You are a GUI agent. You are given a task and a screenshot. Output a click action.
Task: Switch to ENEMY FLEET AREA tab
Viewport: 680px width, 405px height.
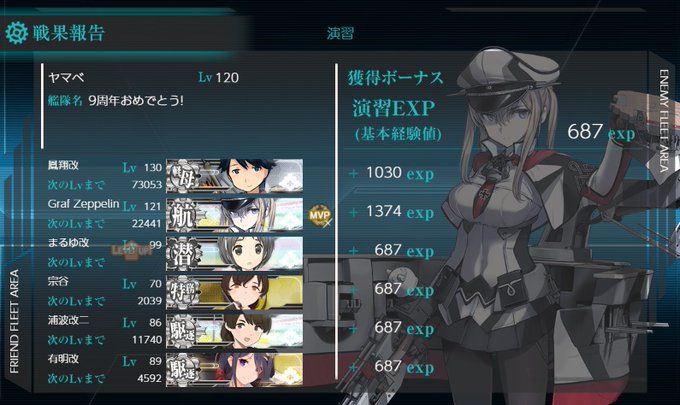point(664,121)
